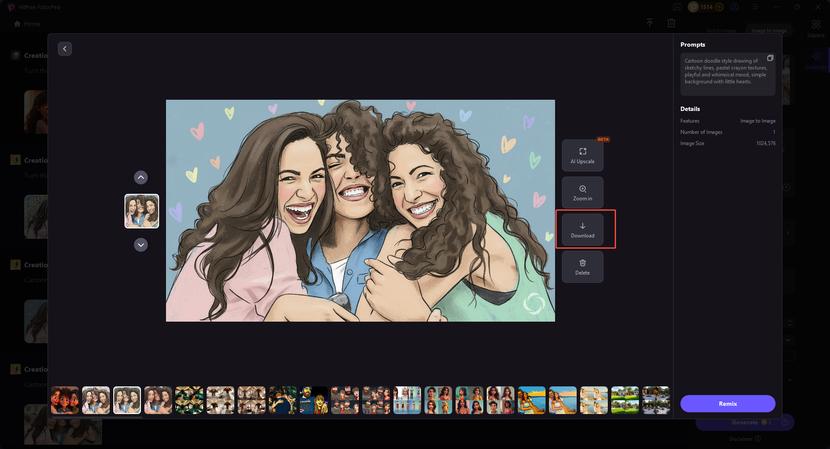The height and width of the screenshot is (449, 830).
Task: Delete the current image
Action: (582, 267)
